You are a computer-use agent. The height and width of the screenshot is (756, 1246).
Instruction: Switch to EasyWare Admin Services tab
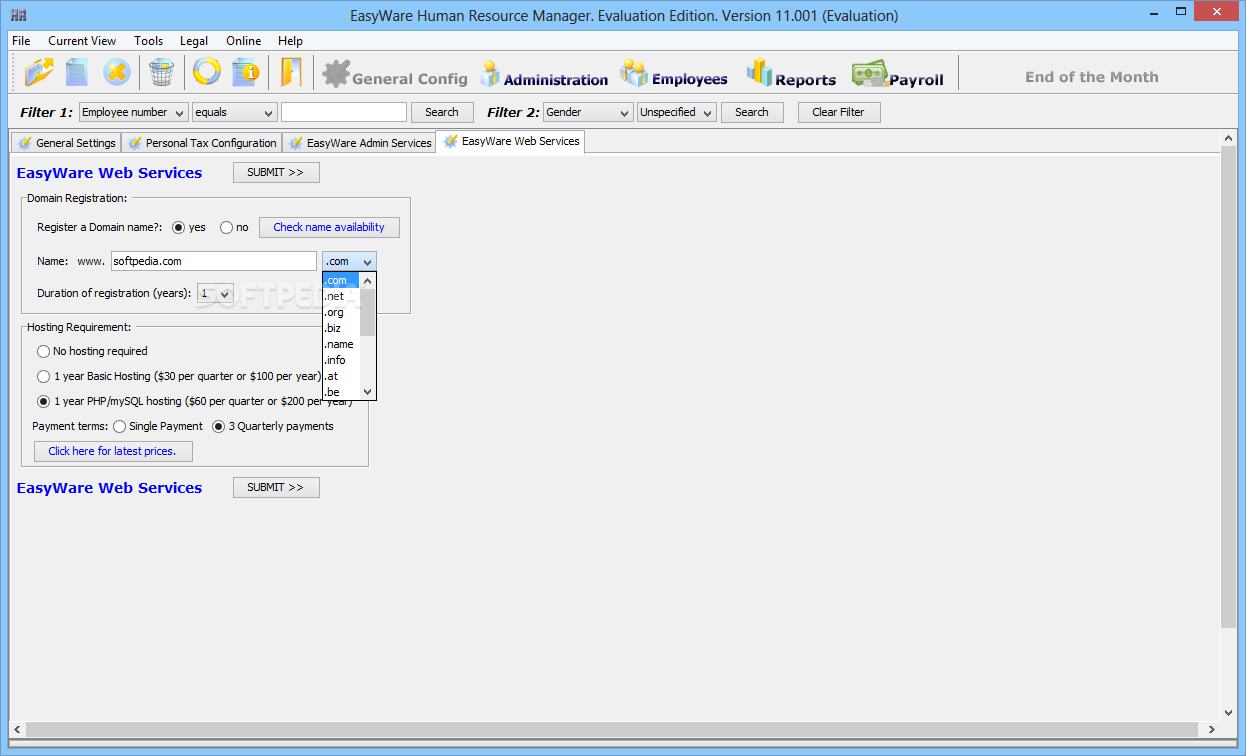point(359,143)
